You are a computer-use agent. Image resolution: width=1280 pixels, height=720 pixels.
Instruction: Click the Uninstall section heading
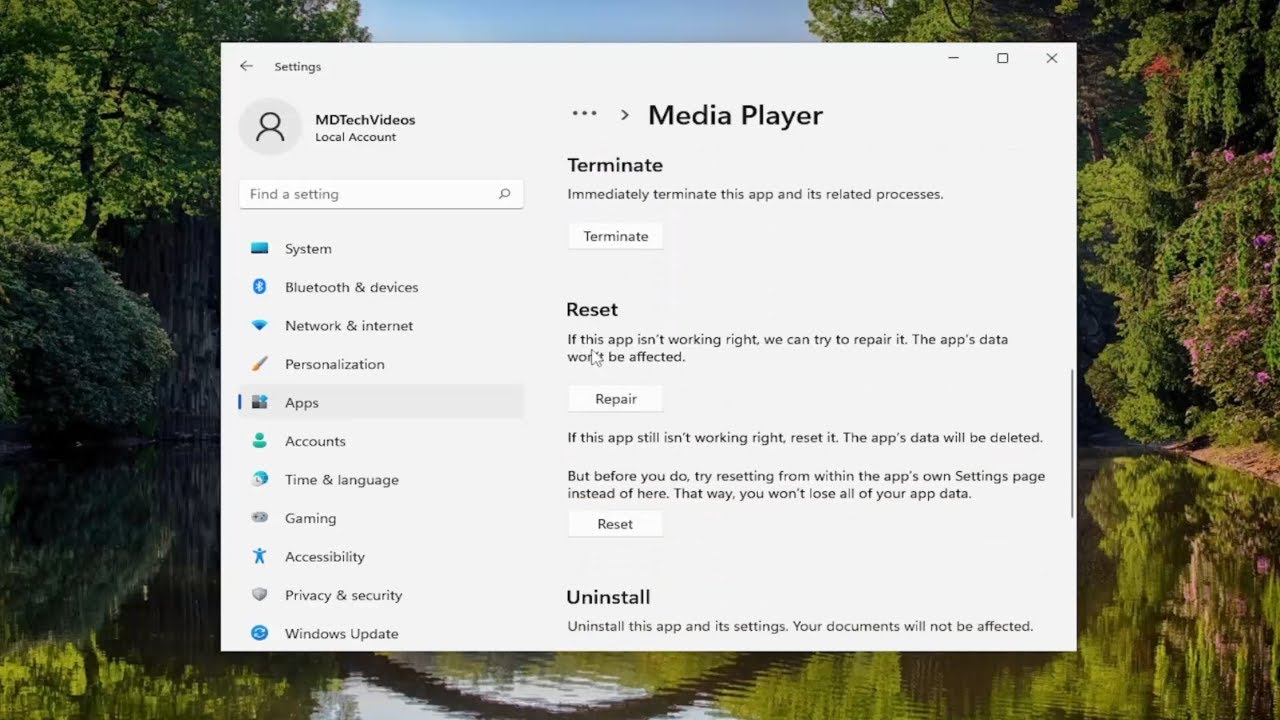click(x=608, y=597)
